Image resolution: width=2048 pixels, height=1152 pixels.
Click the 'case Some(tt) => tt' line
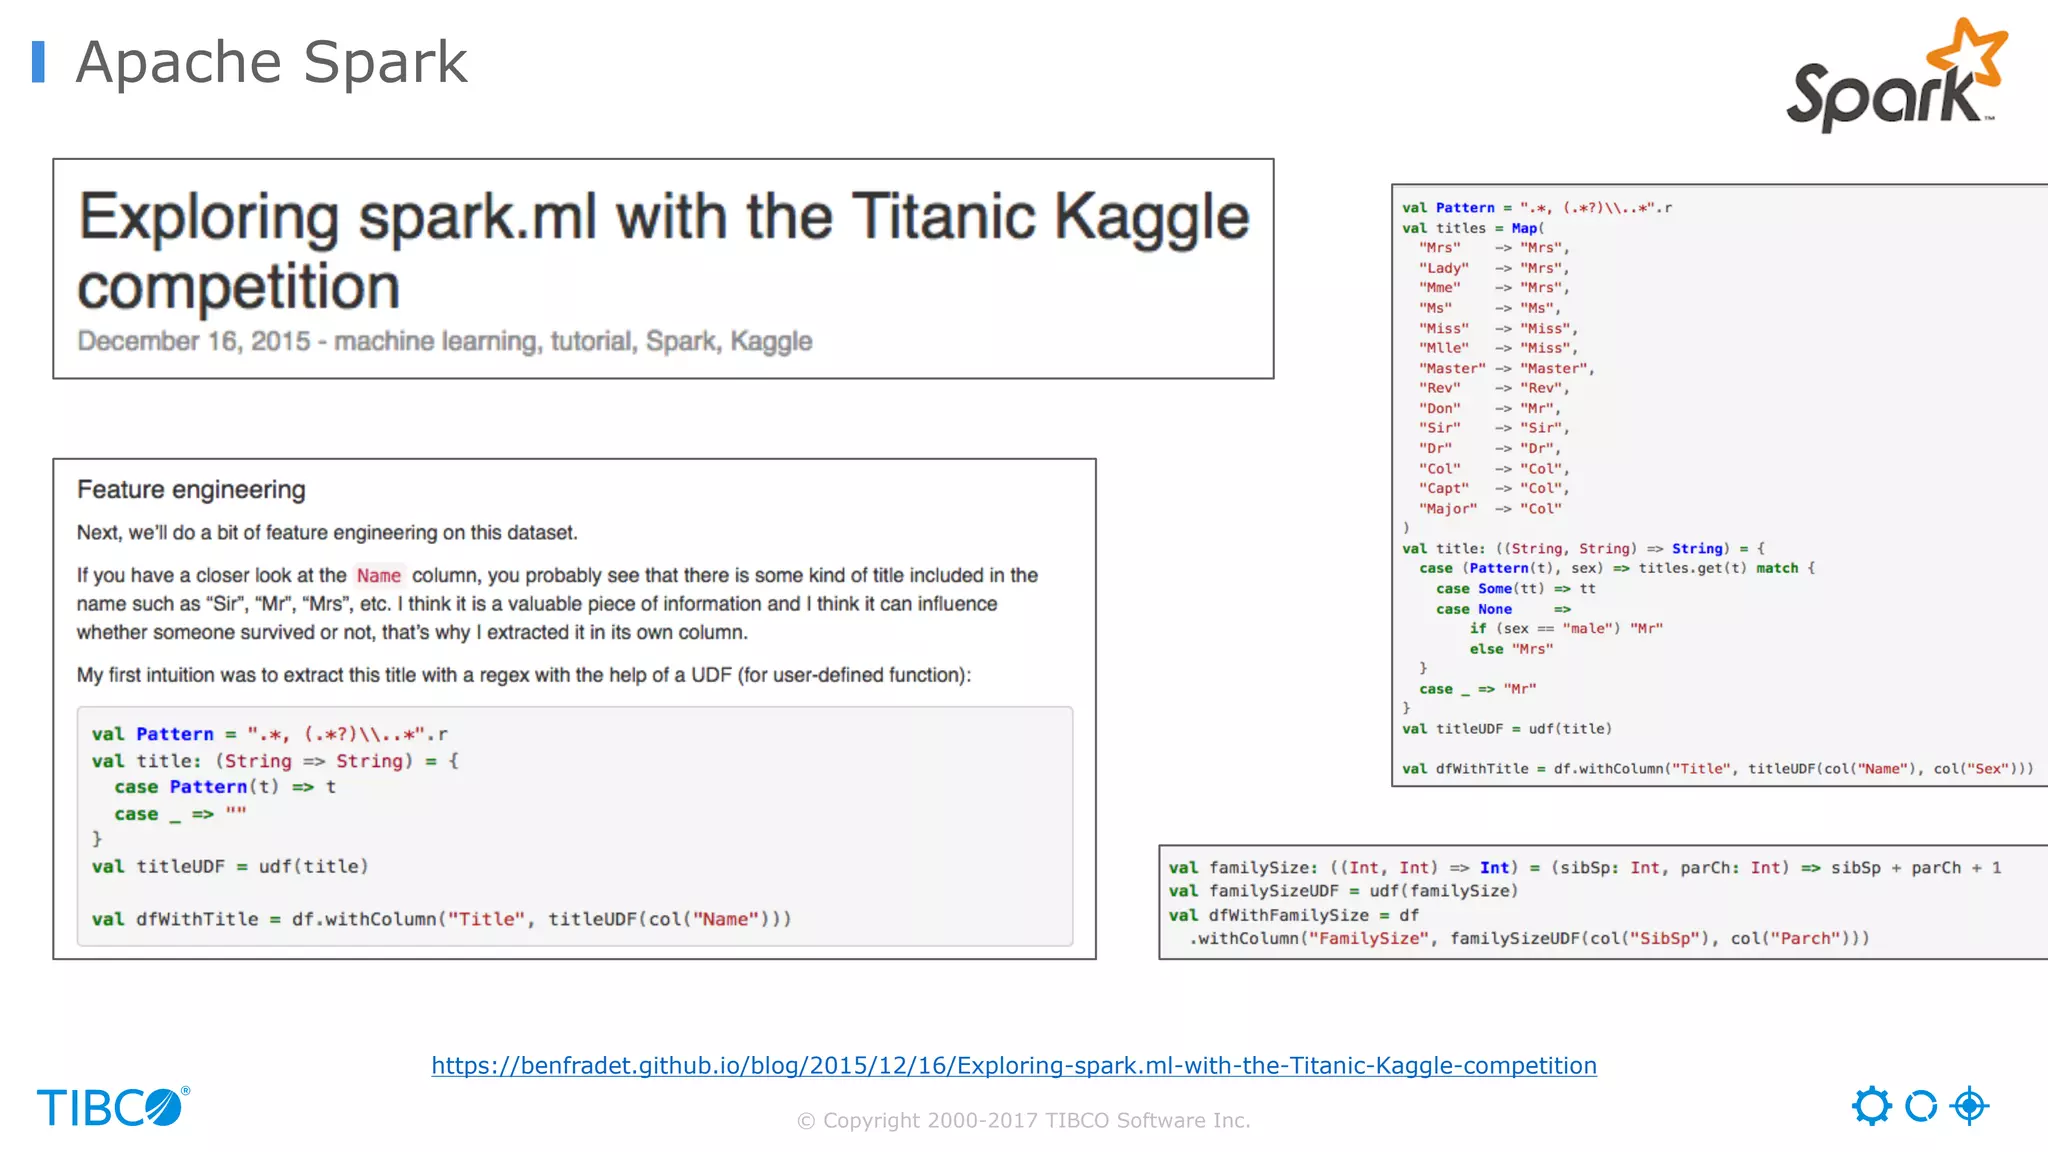pos(1516,589)
